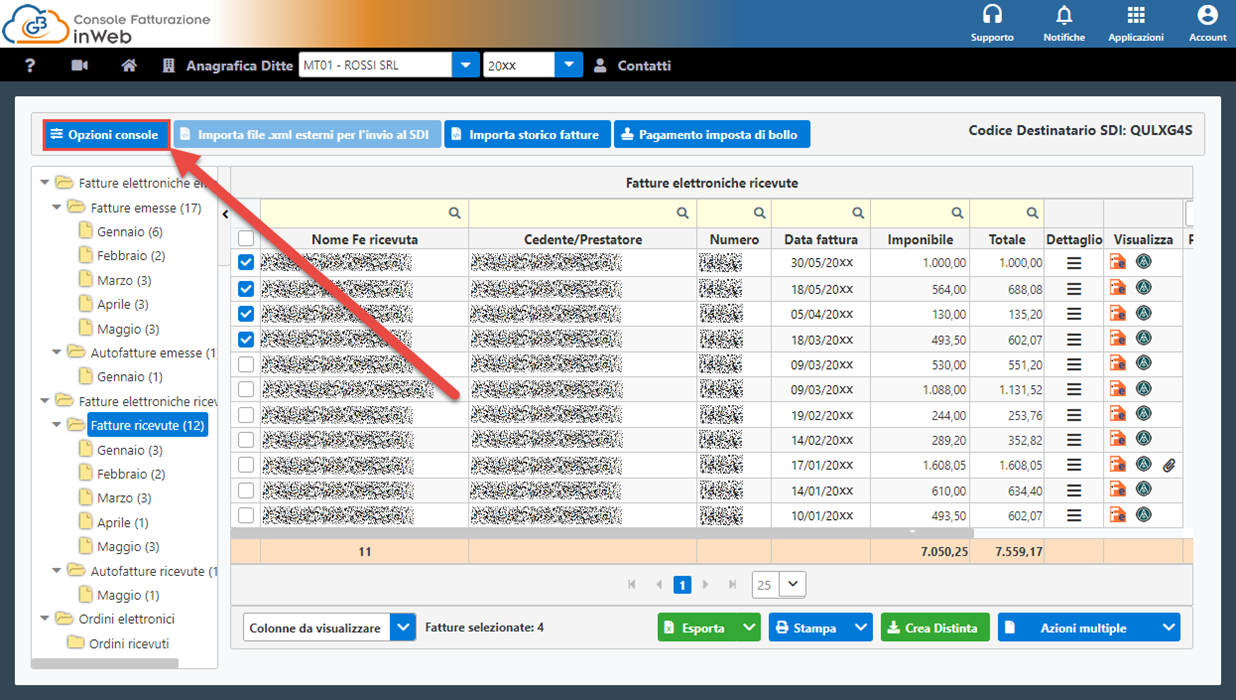
Task: Uncheck the invoice dated 18/03
Action: pos(246,339)
